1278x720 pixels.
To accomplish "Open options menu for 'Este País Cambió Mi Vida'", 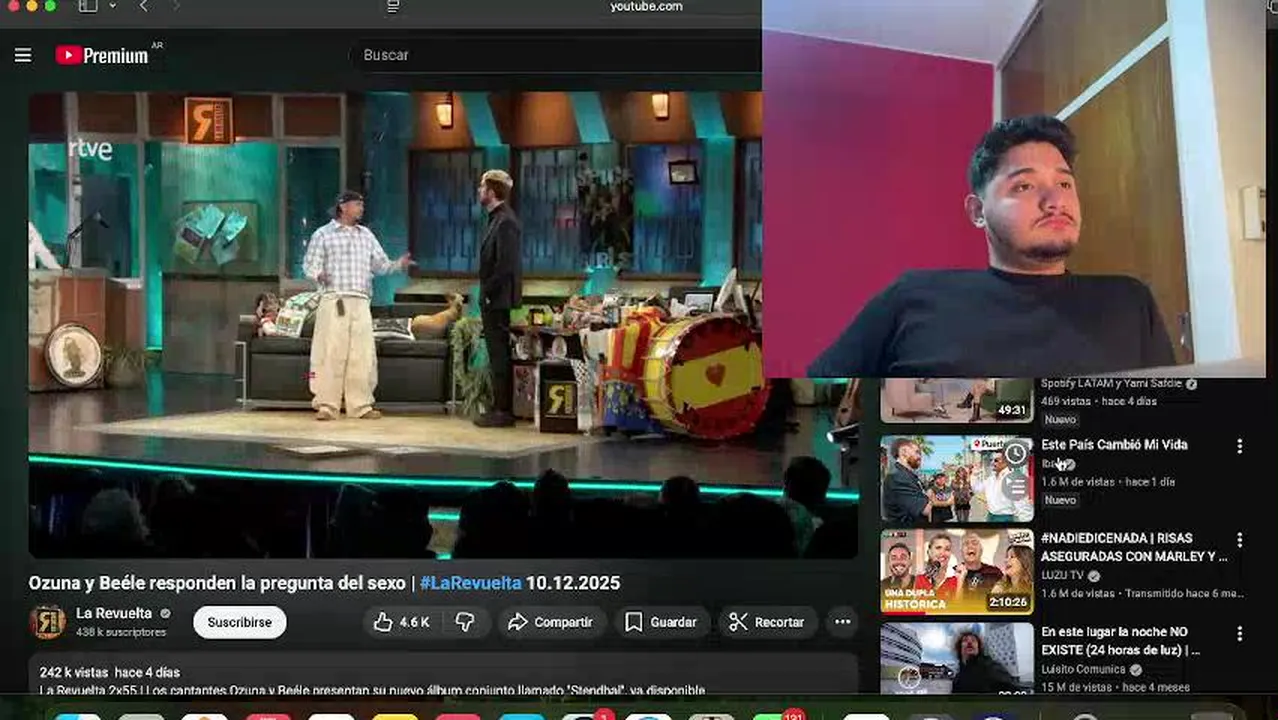I will tap(1239, 446).
